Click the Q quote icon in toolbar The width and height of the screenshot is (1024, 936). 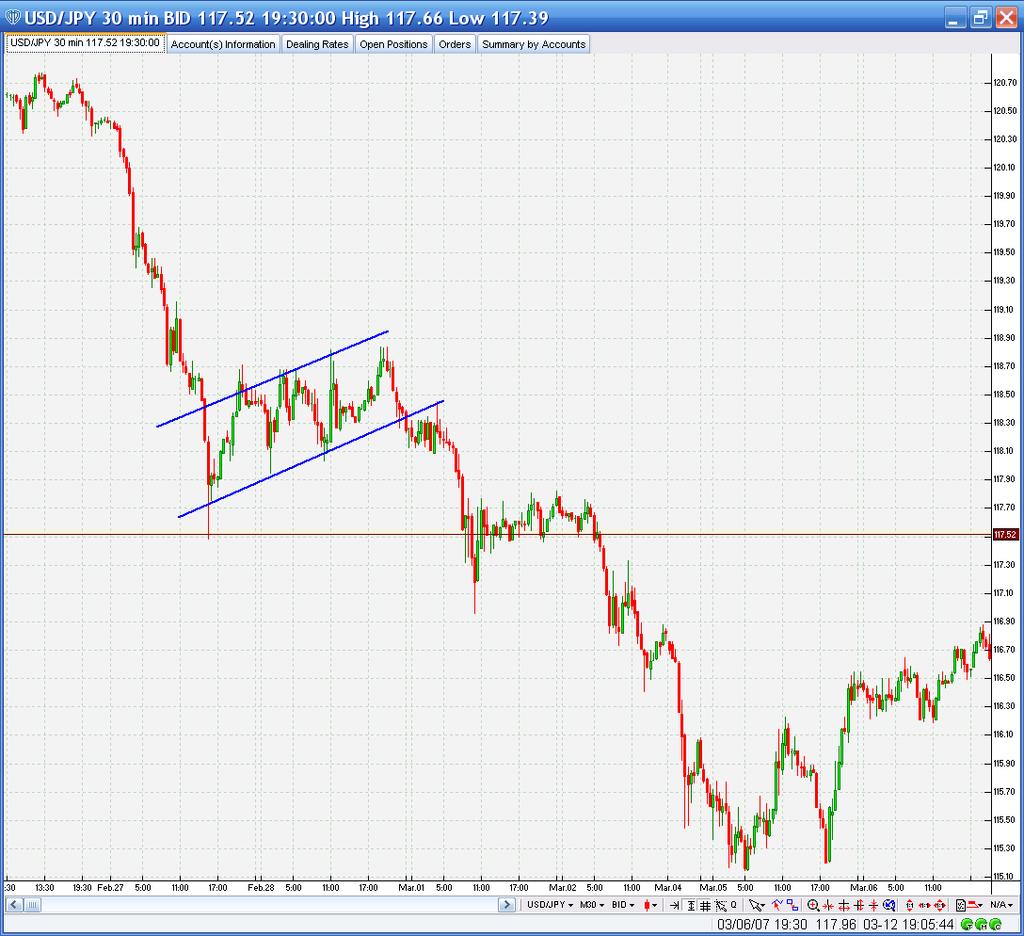click(x=733, y=905)
